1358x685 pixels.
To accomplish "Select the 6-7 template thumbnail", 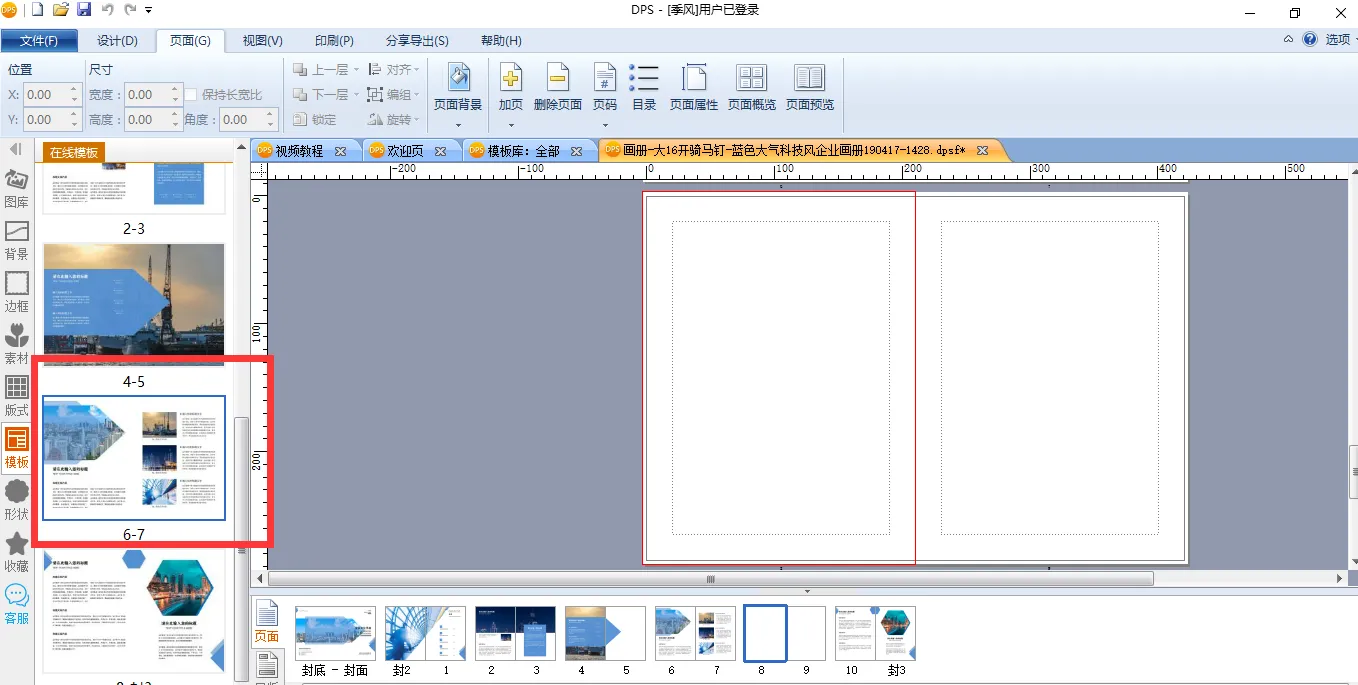I will 134,458.
